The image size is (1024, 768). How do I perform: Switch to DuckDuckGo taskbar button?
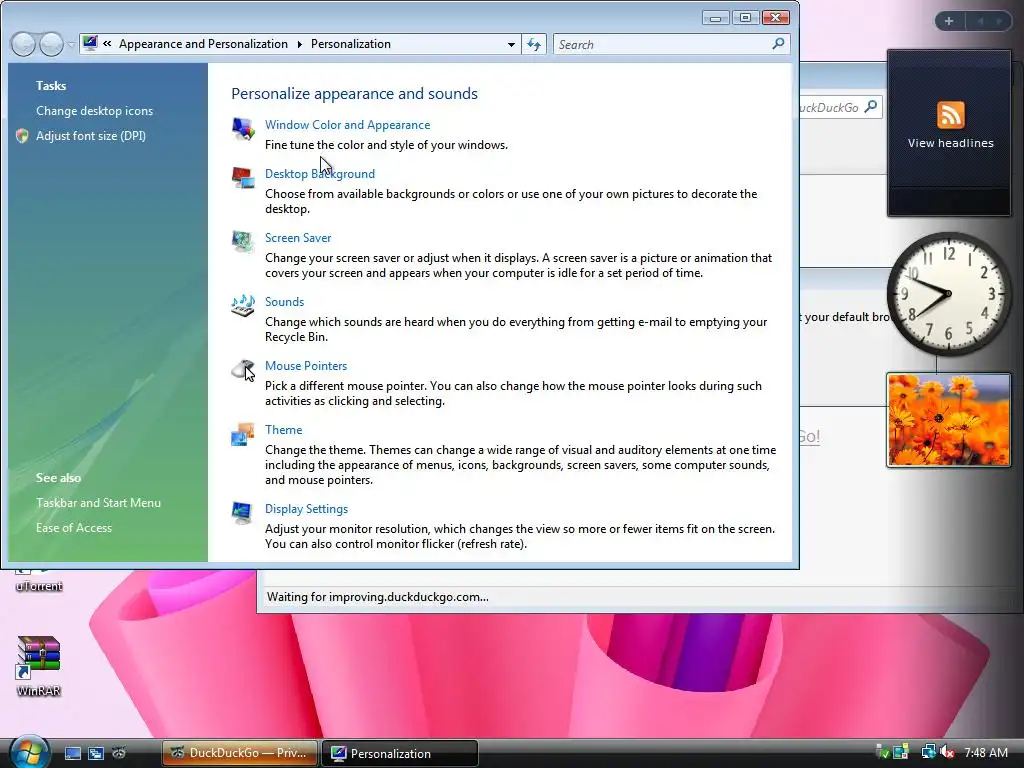240,753
